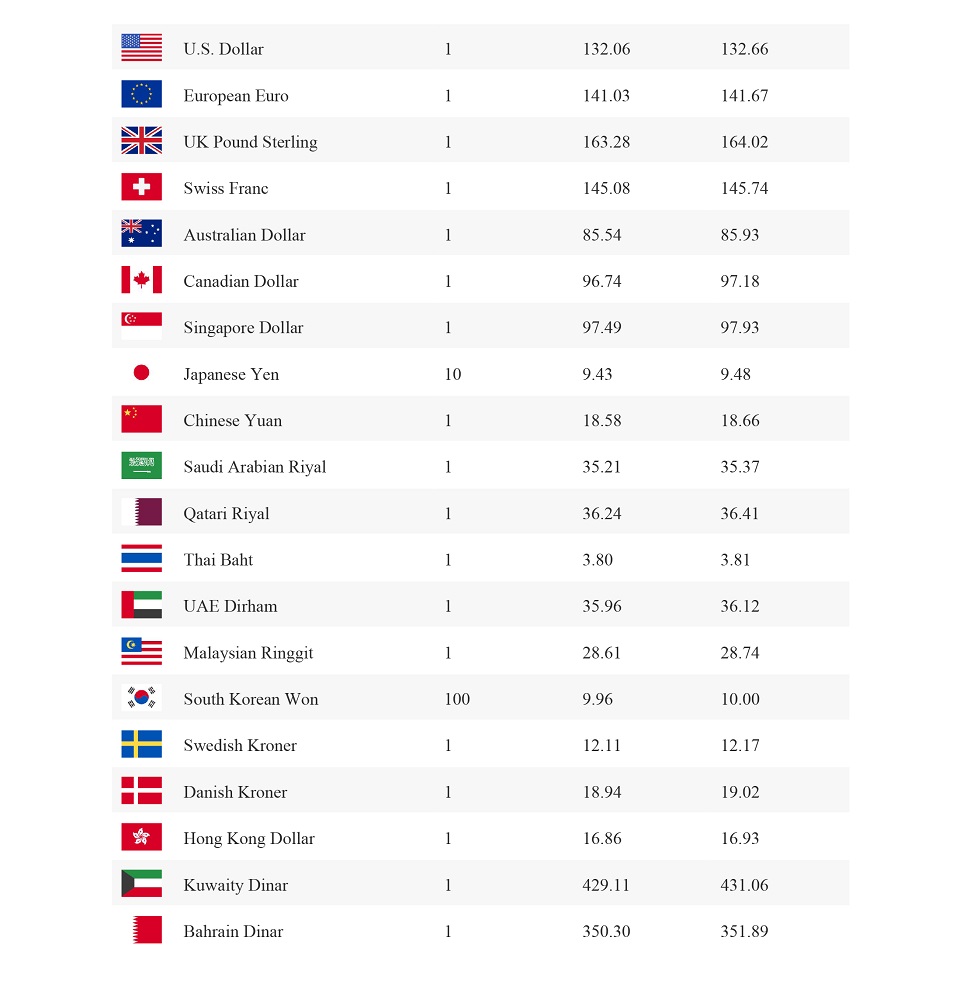
Task: Click the Kuwaity Dinar selling rate 431.06
Action: pos(744,885)
